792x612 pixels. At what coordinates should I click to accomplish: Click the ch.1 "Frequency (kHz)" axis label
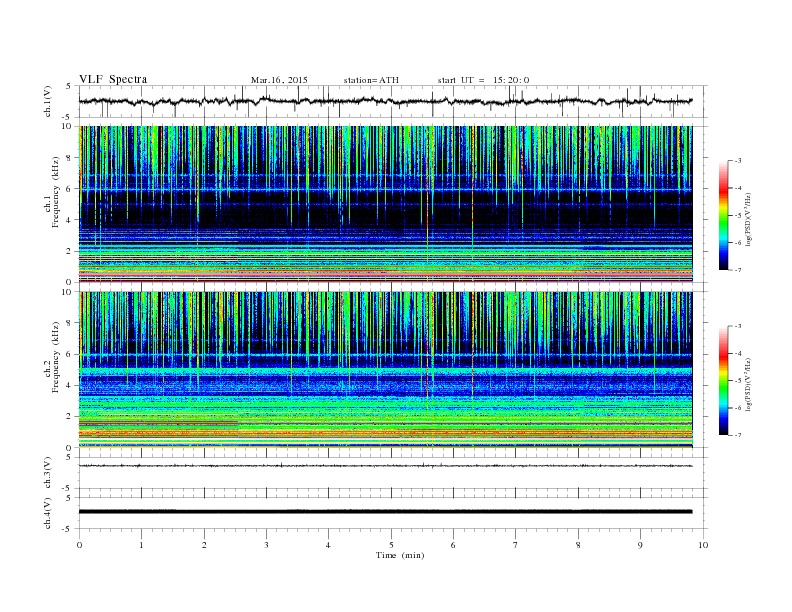56,193
